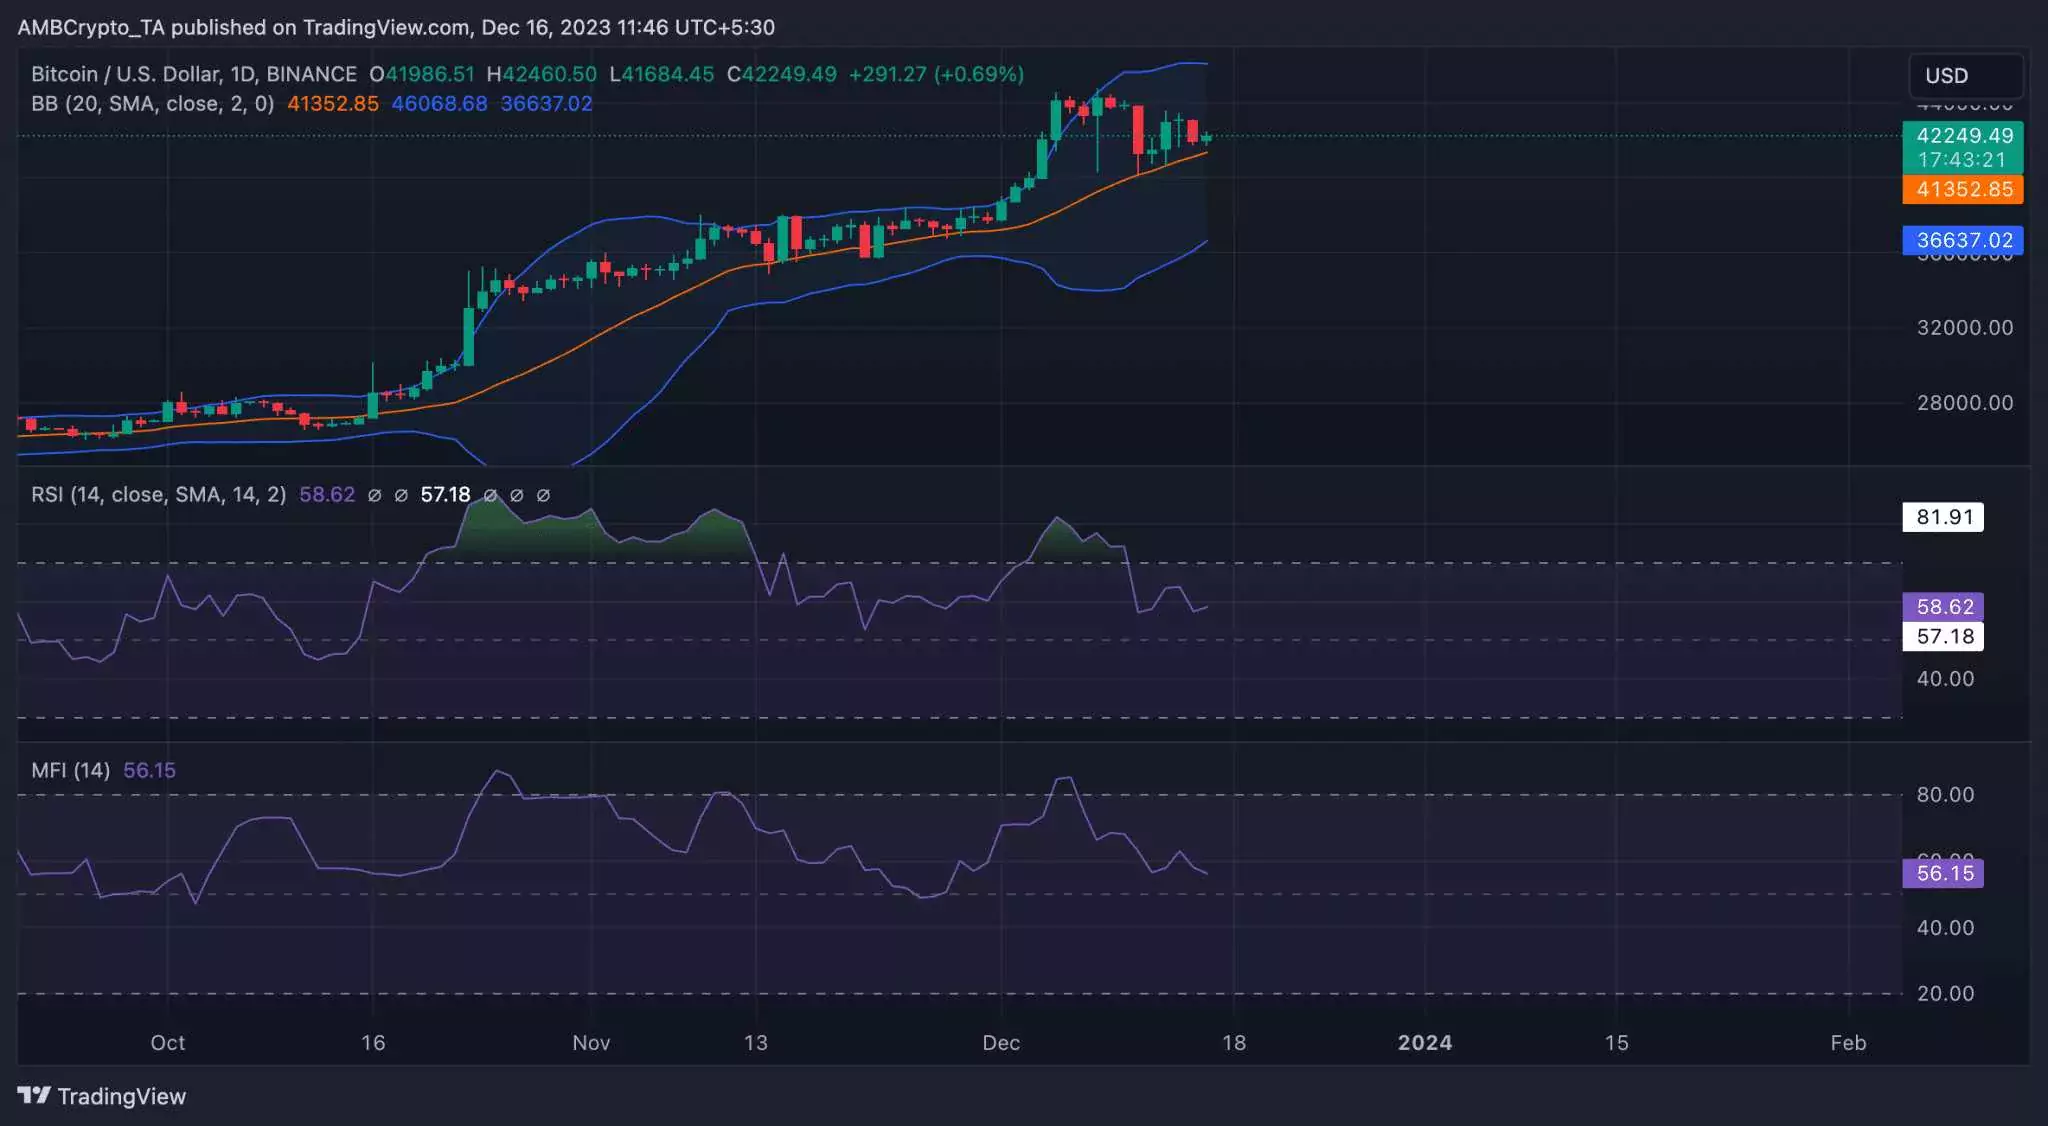Image resolution: width=2048 pixels, height=1126 pixels.
Task: Click the Nov date on the time axis
Action: coord(591,1043)
